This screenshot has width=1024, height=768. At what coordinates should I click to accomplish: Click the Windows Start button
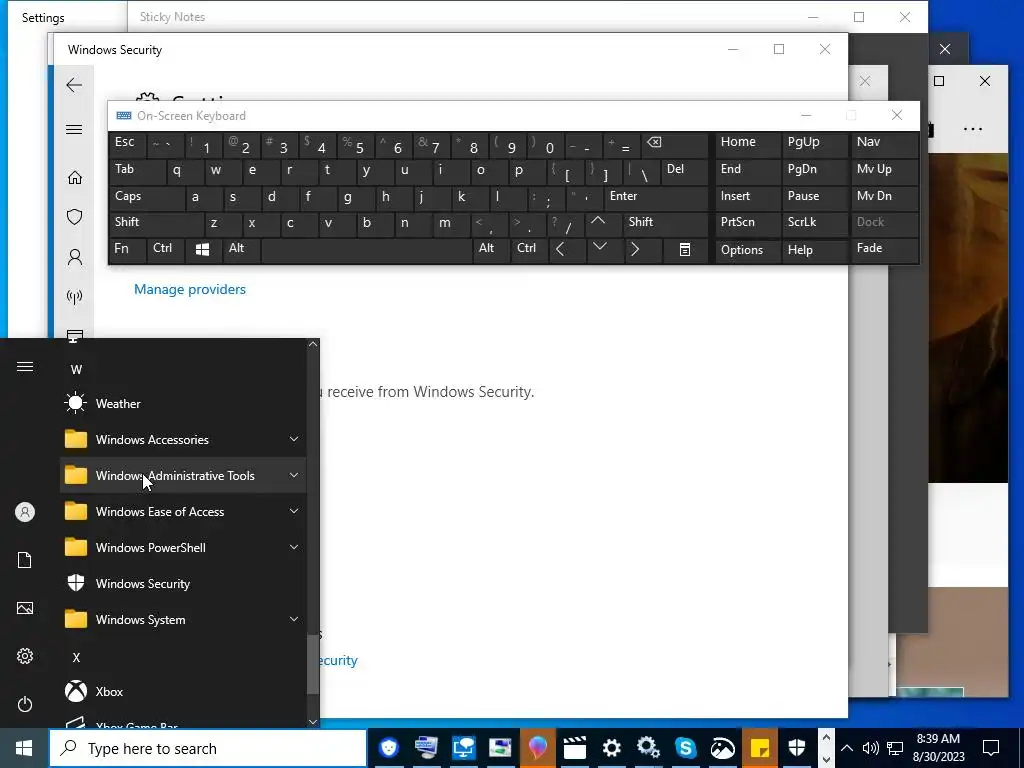tap(24, 748)
